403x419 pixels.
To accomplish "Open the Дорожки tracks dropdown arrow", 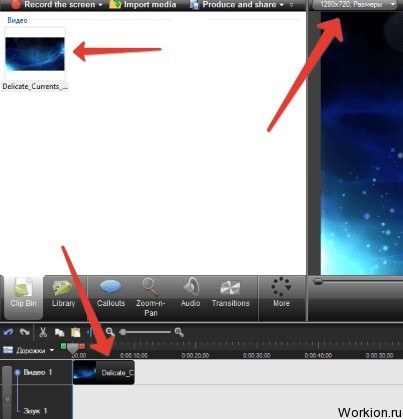I will (x=52, y=350).
